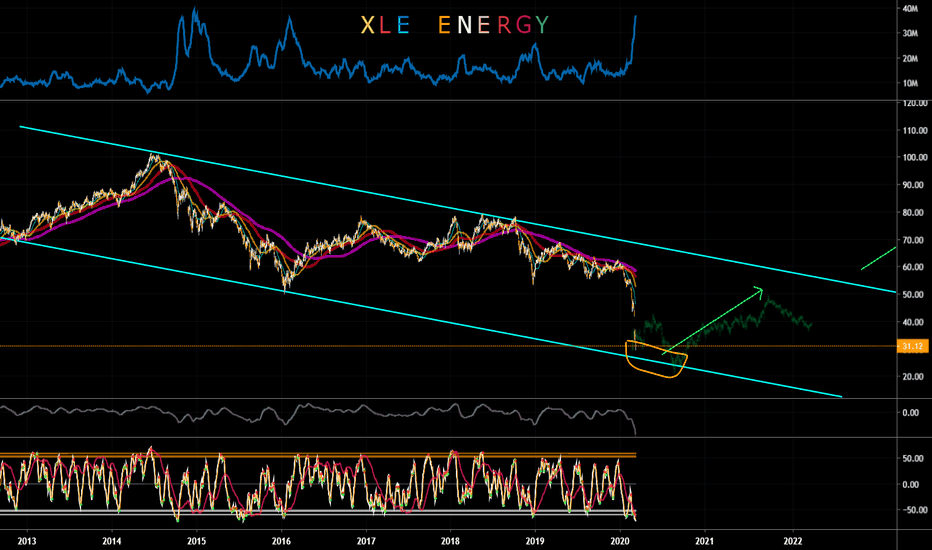Click the 20.00 price scale value

click(x=914, y=376)
